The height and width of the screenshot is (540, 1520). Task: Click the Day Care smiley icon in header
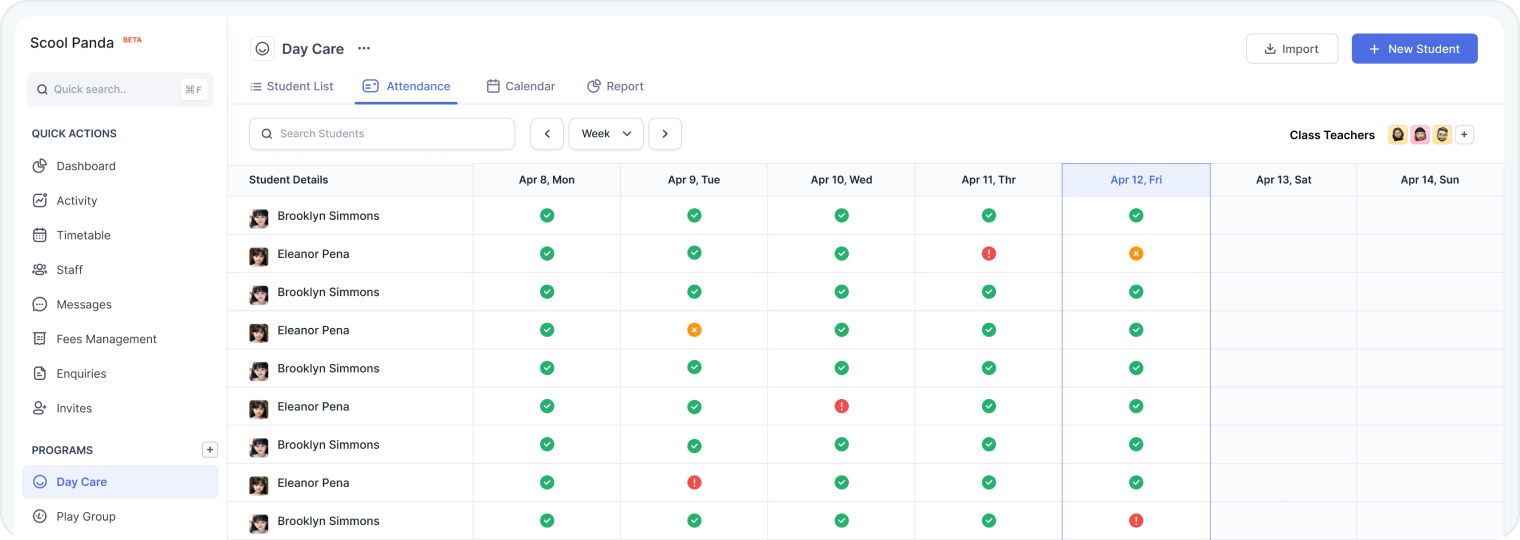click(x=262, y=49)
